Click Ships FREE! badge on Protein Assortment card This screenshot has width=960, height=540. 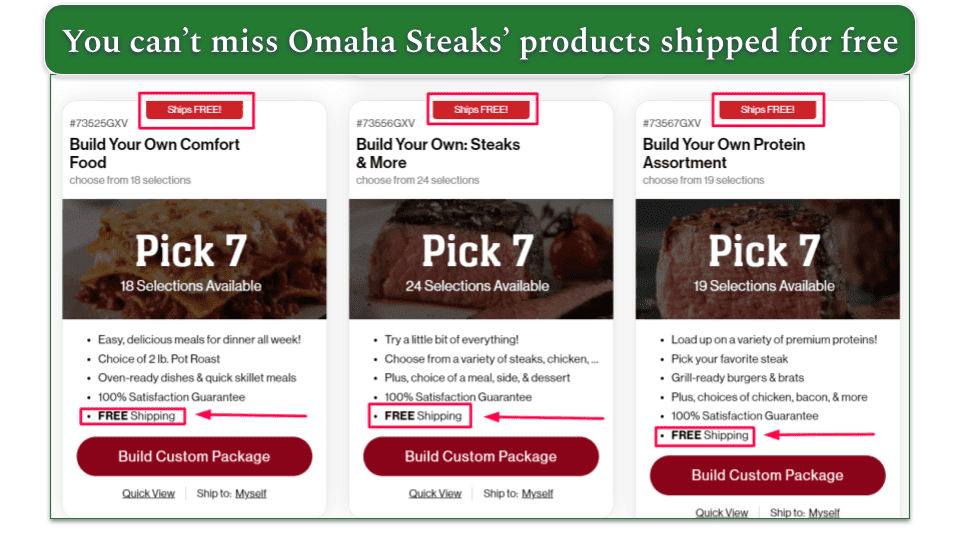point(767,110)
